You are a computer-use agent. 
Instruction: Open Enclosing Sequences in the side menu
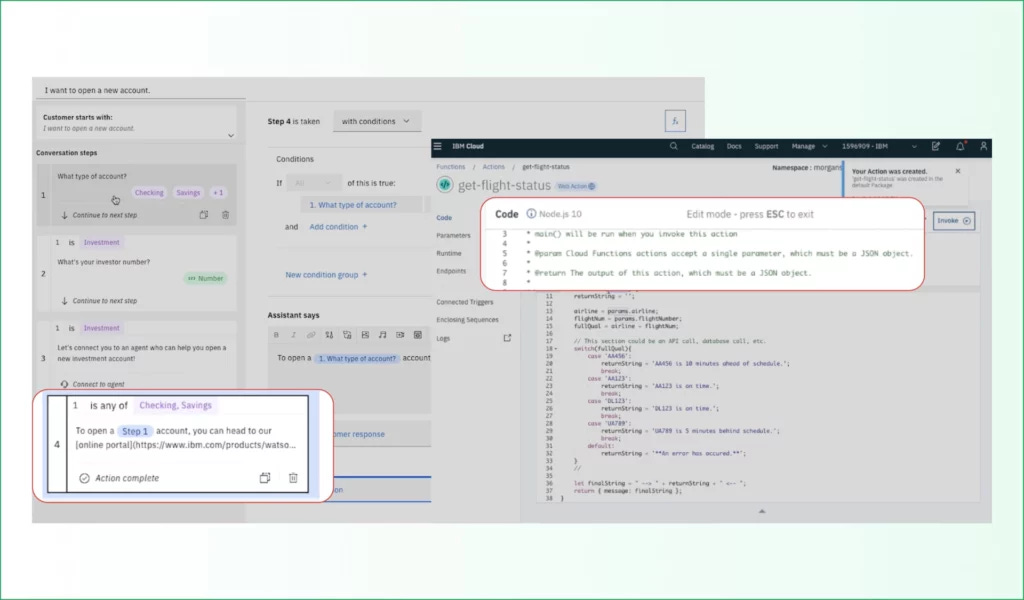[468, 320]
